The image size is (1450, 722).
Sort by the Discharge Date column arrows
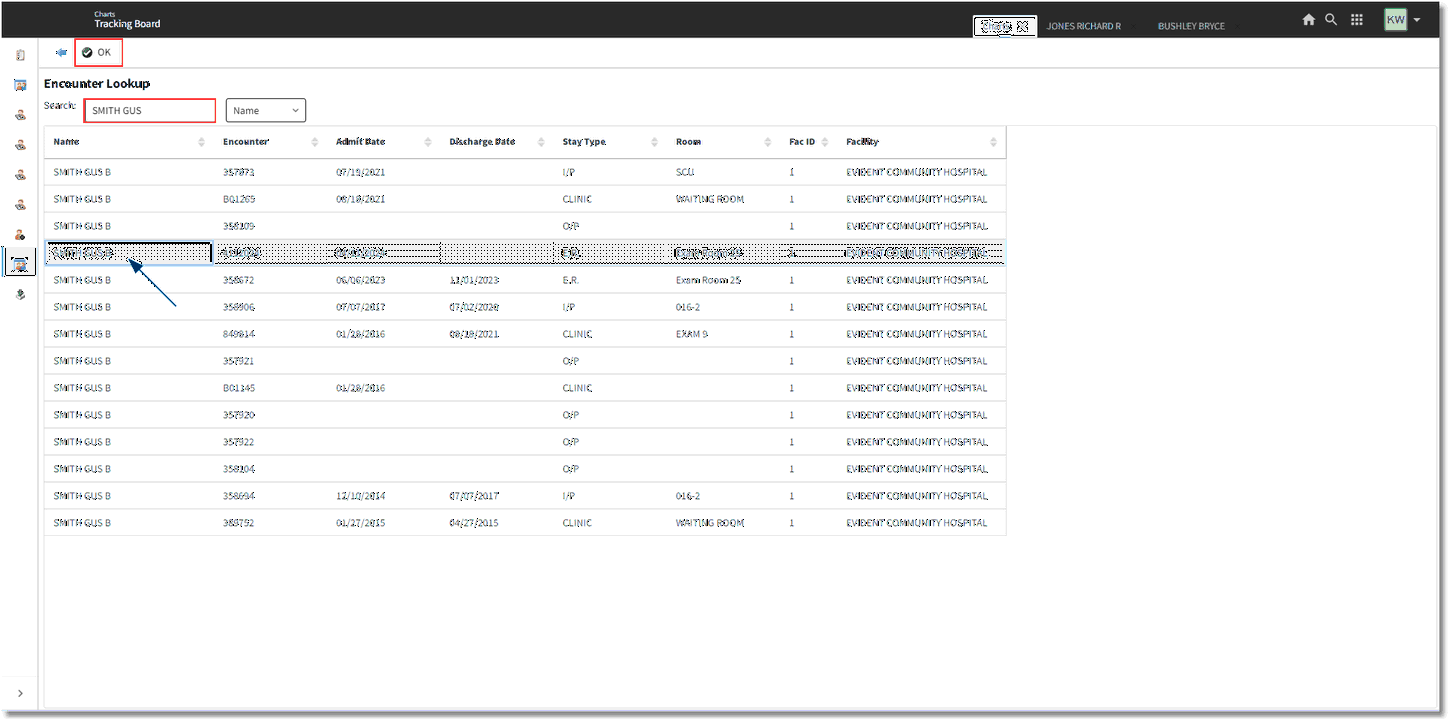click(x=541, y=142)
